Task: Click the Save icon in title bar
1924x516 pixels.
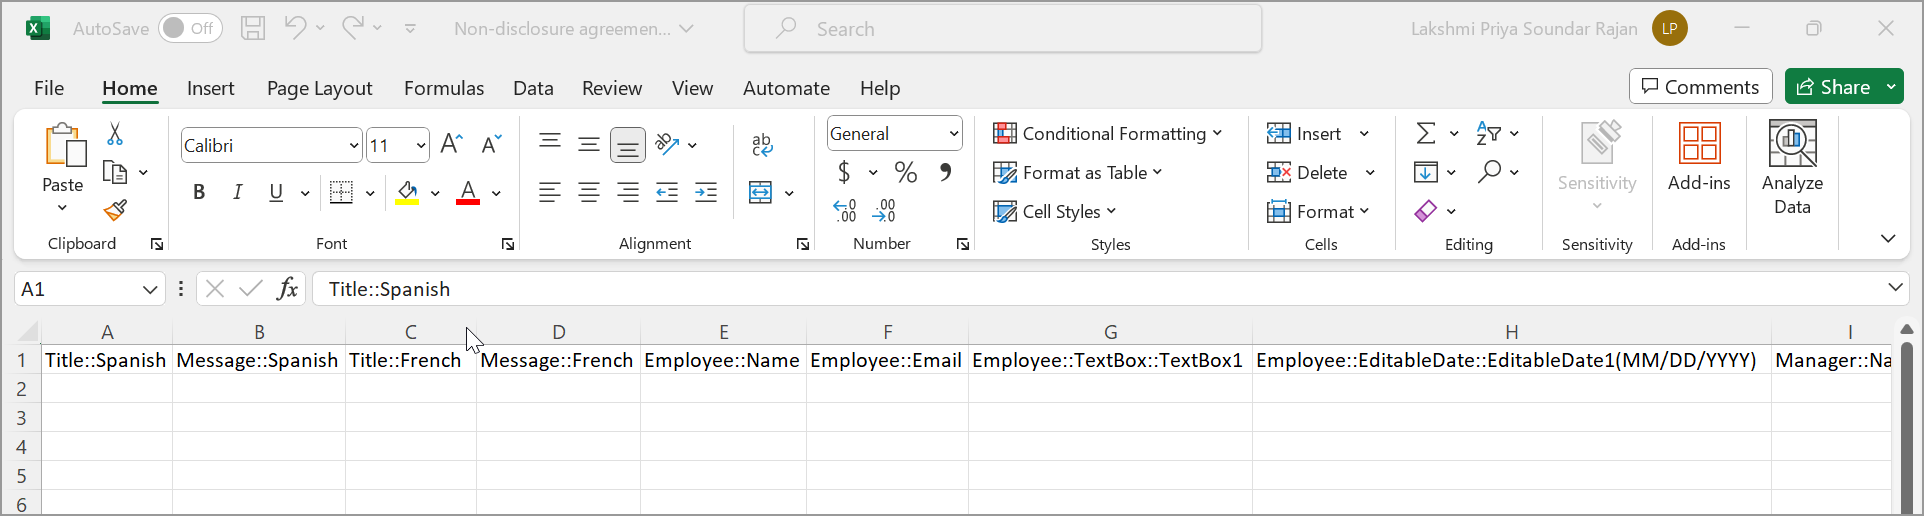Action: (x=253, y=28)
